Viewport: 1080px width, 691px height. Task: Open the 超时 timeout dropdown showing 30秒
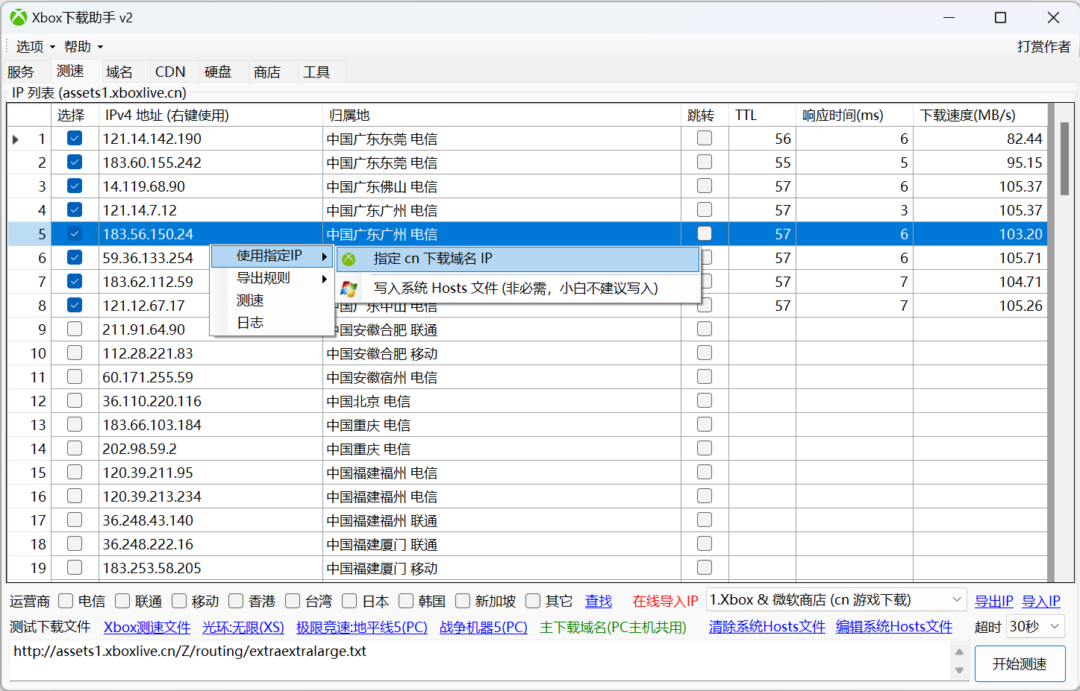[1035, 626]
